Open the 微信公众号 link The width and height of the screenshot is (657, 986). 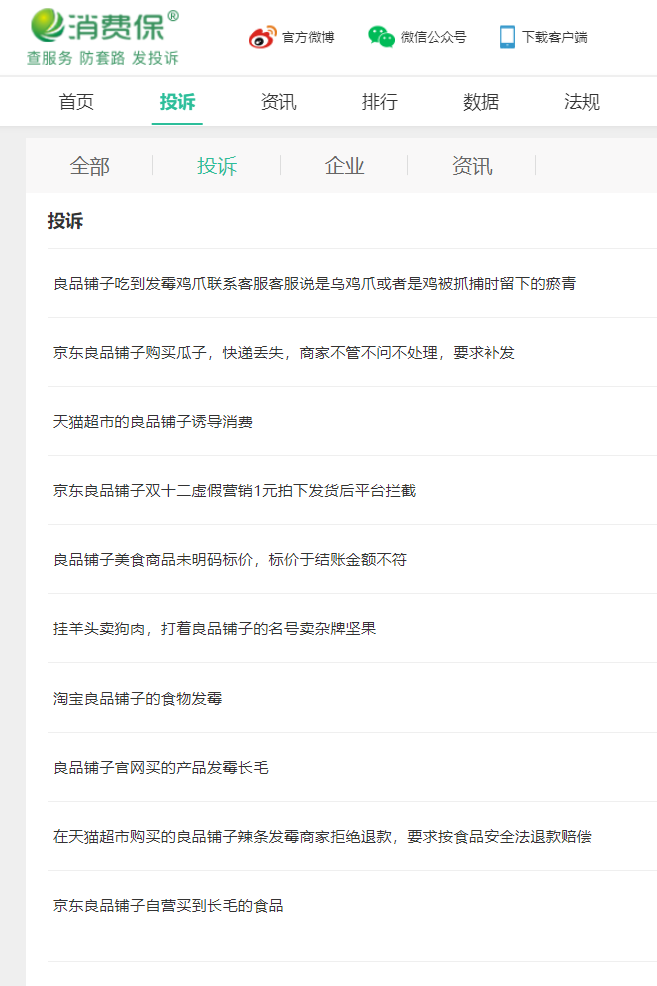coord(434,38)
